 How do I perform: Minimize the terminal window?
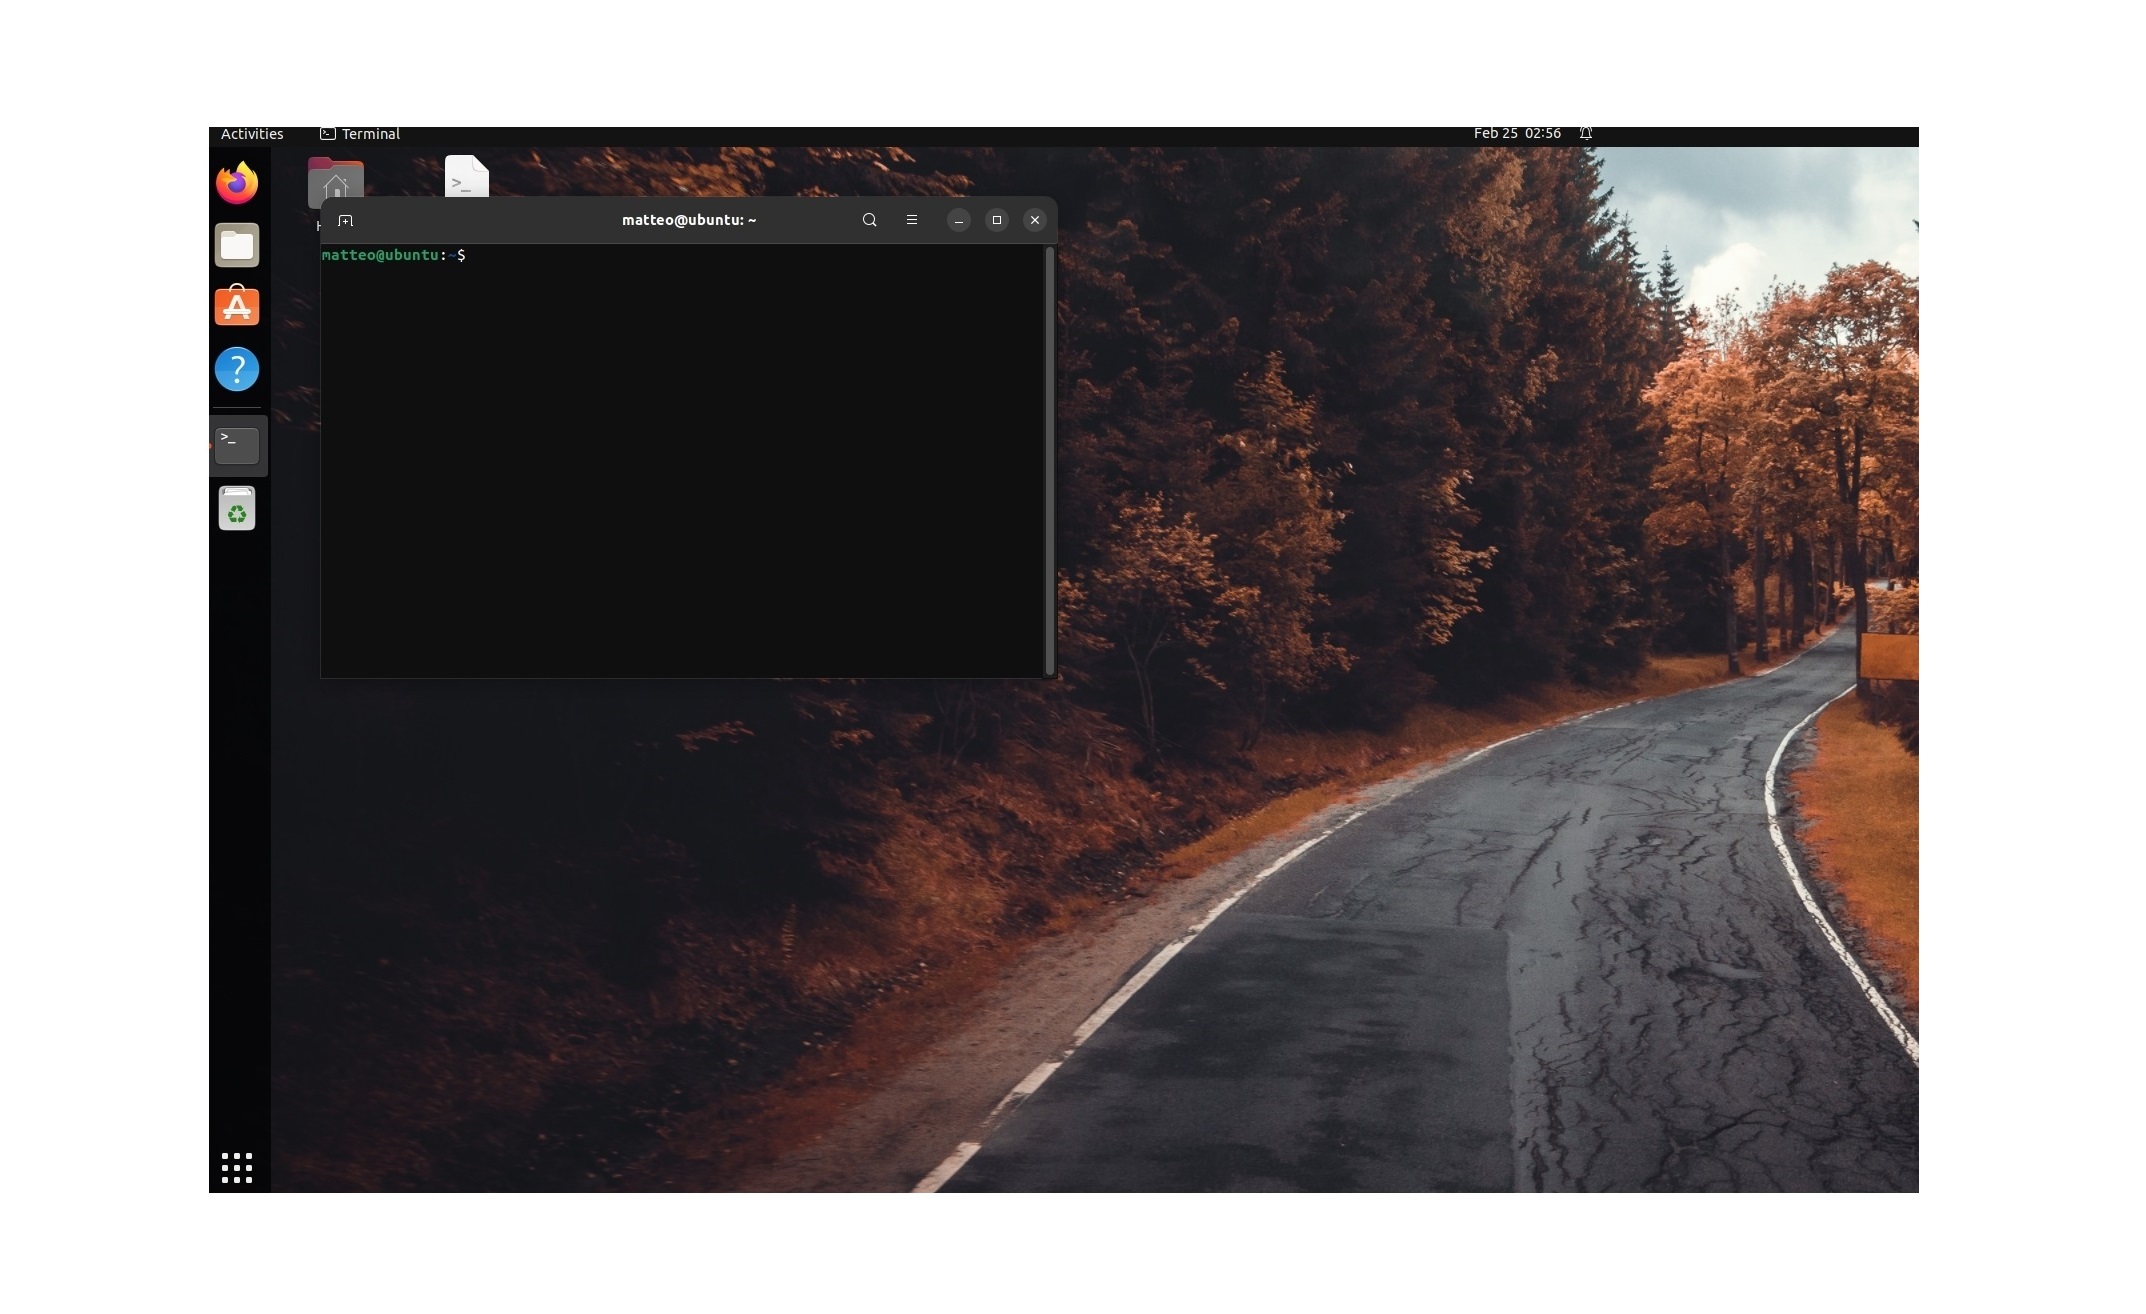(x=958, y=220)
